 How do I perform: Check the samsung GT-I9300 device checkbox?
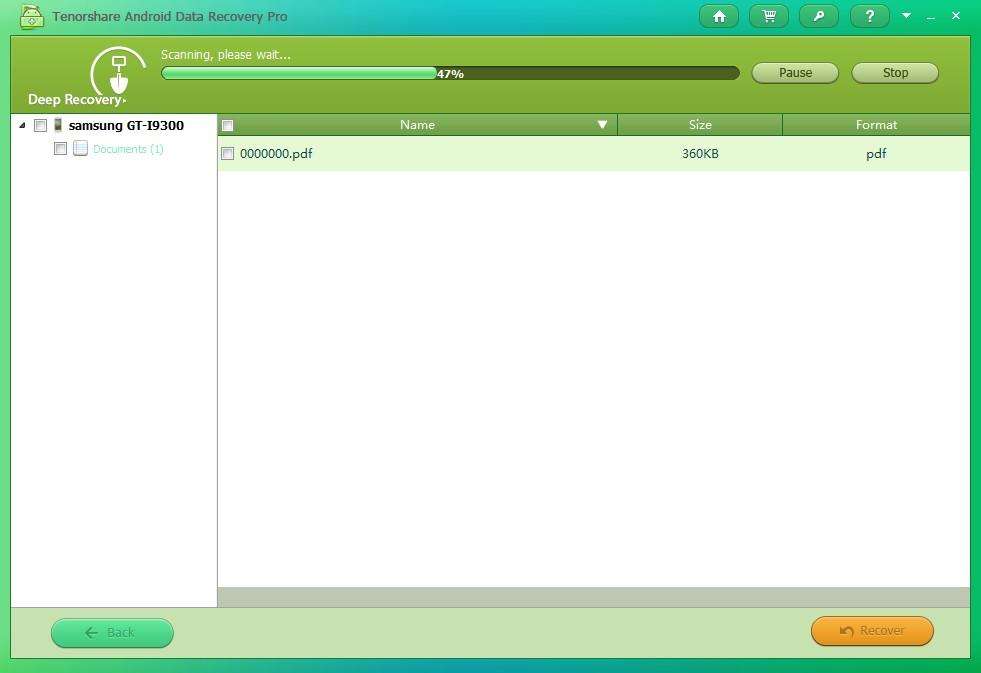(x=41, y=125)
